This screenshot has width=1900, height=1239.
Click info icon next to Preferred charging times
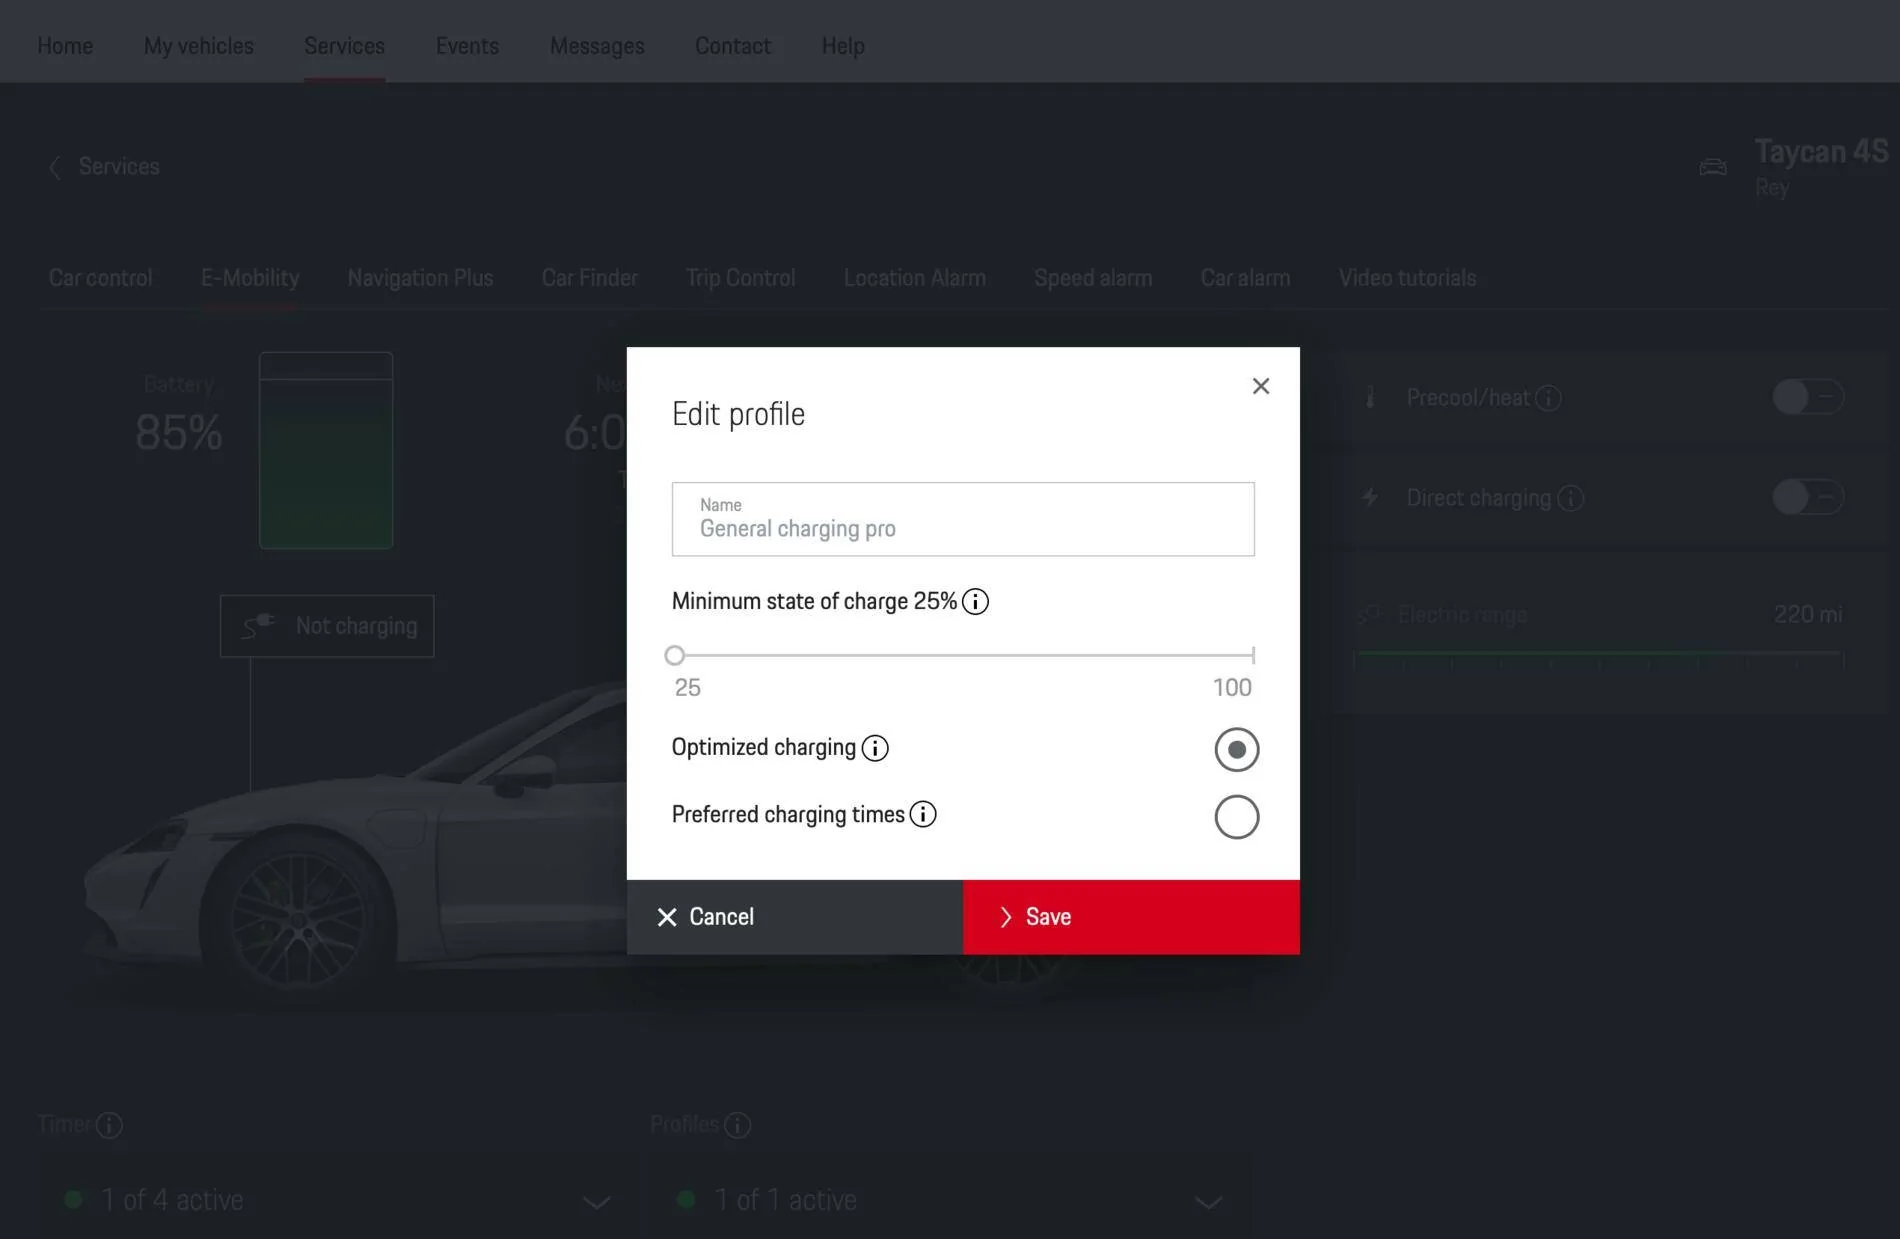coord(923,814)
